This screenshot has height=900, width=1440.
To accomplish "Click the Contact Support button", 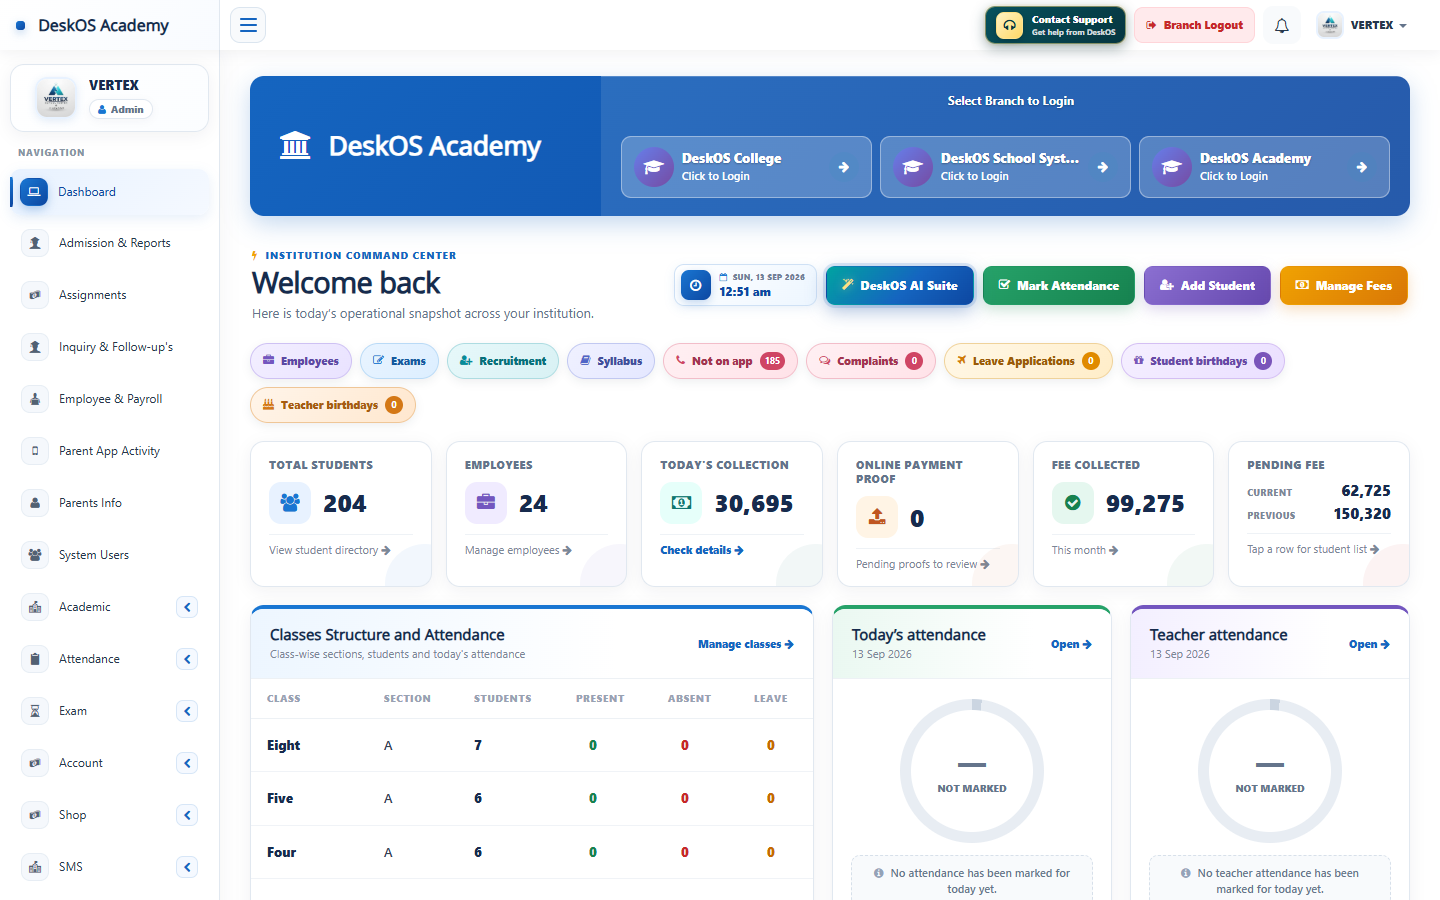I will pos(1055,25).
